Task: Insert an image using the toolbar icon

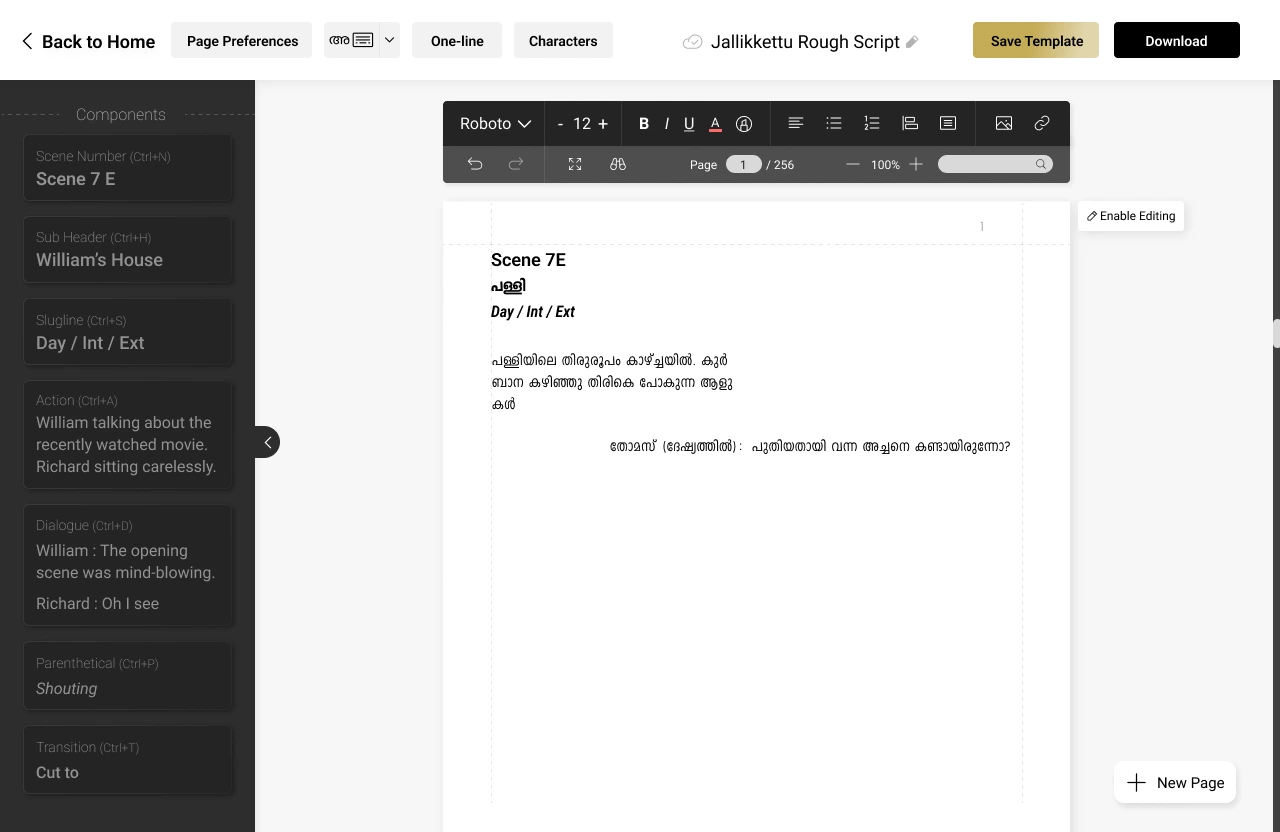Action: point(1003,123)
